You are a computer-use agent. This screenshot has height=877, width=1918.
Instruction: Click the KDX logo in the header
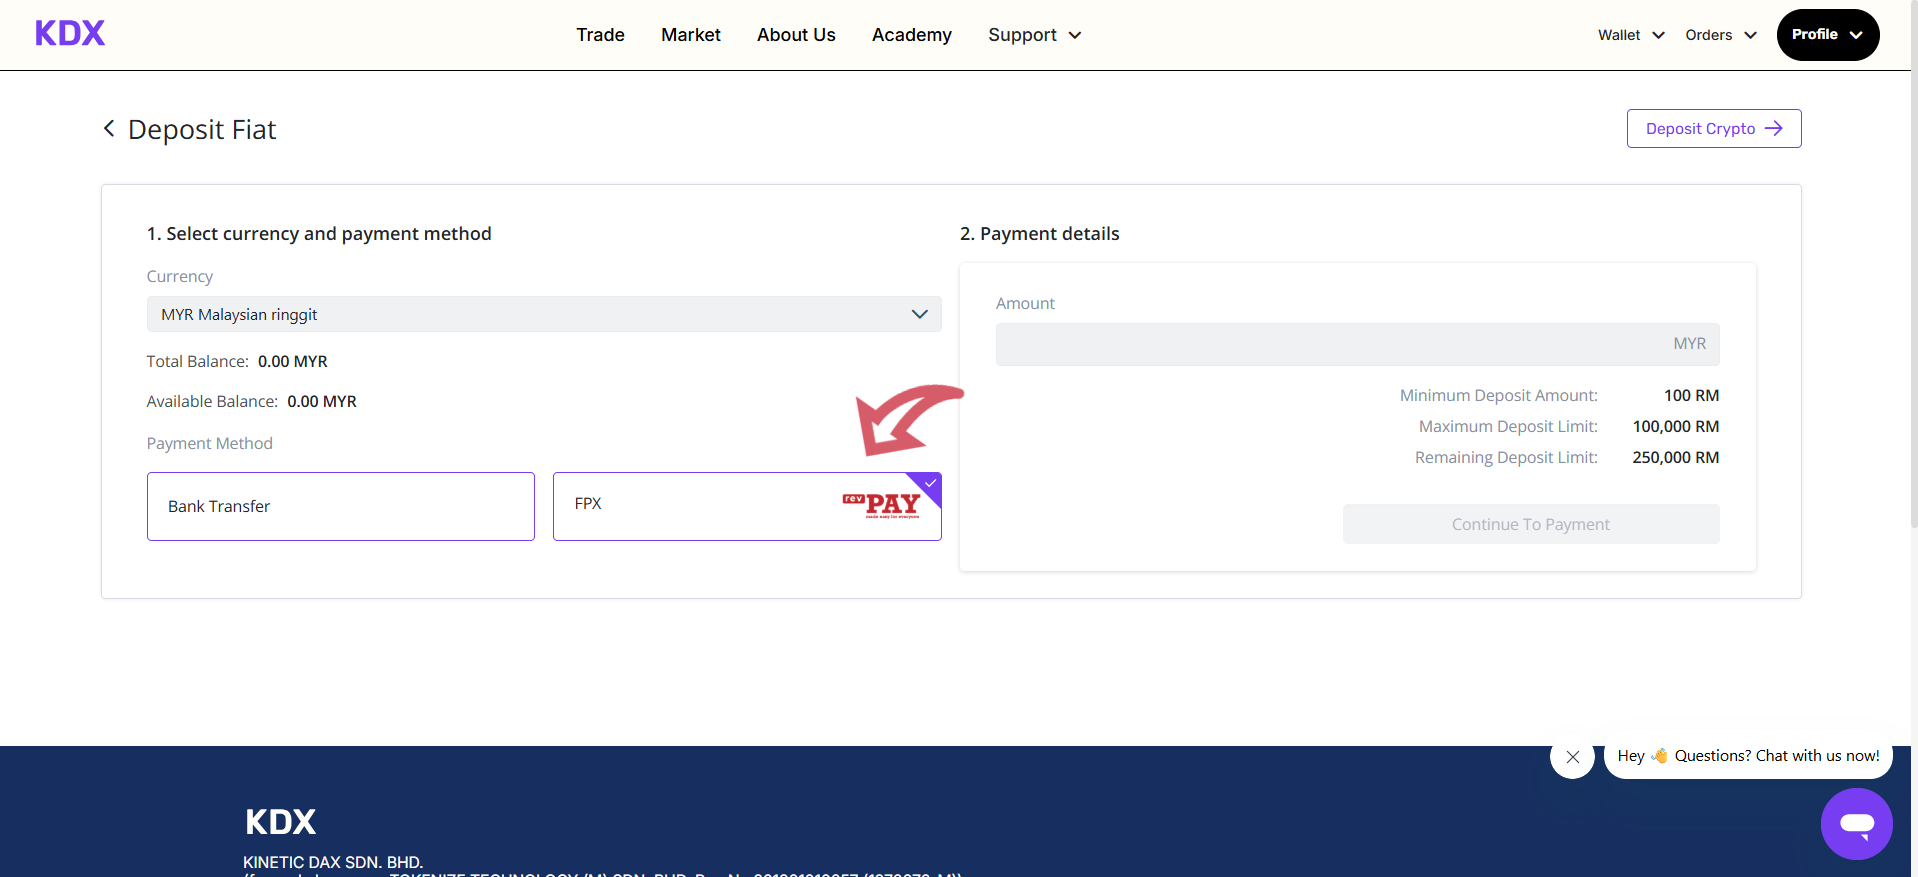(x=70, y=34)
